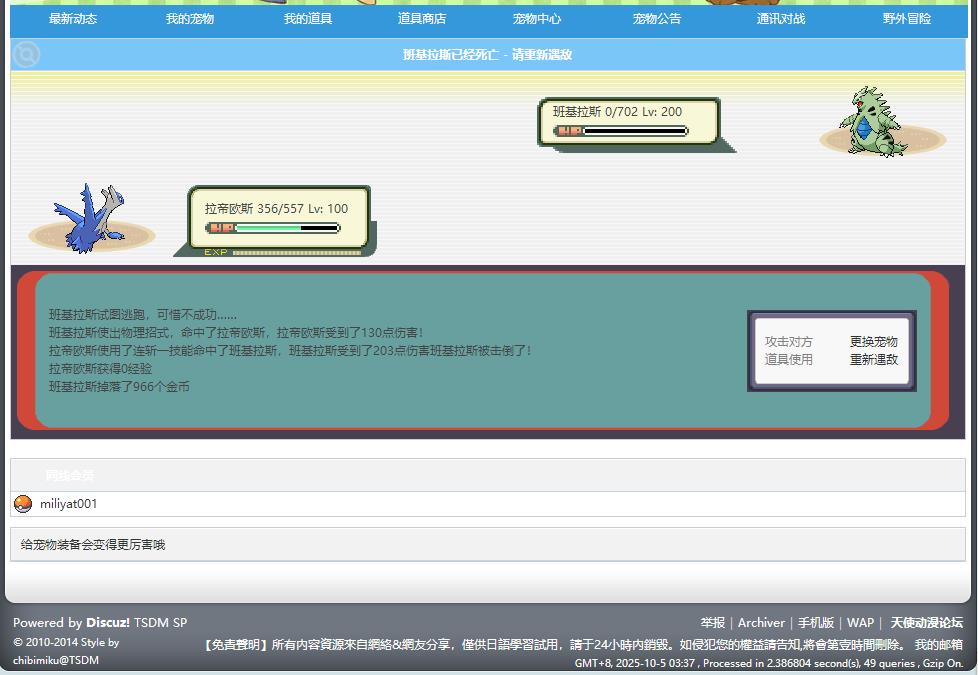Choose 攻击对方 in the battle menu
The height and width of the screenshot is (675, 978).
point(789,341)
